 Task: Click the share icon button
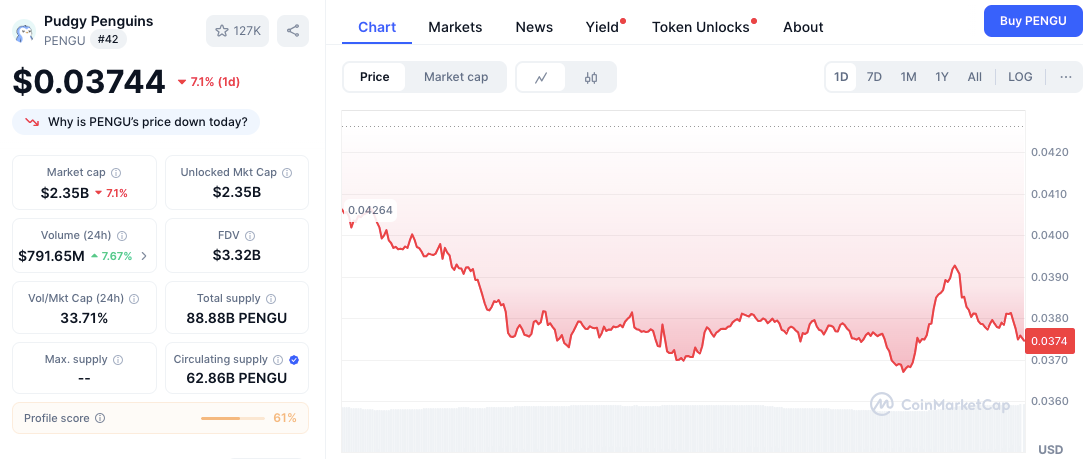coord(293,31)
